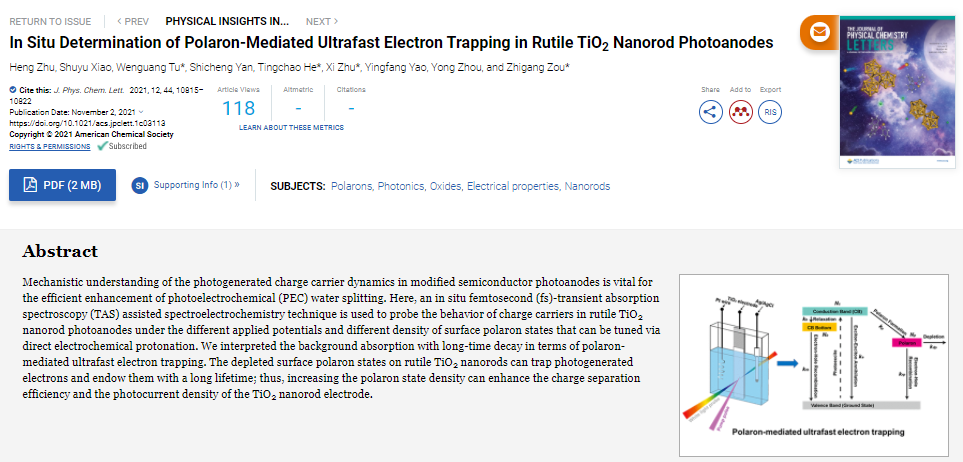Click the green Subscribed checkmark
The width and height of the screenshot is (963, 462).
[102, 146]
